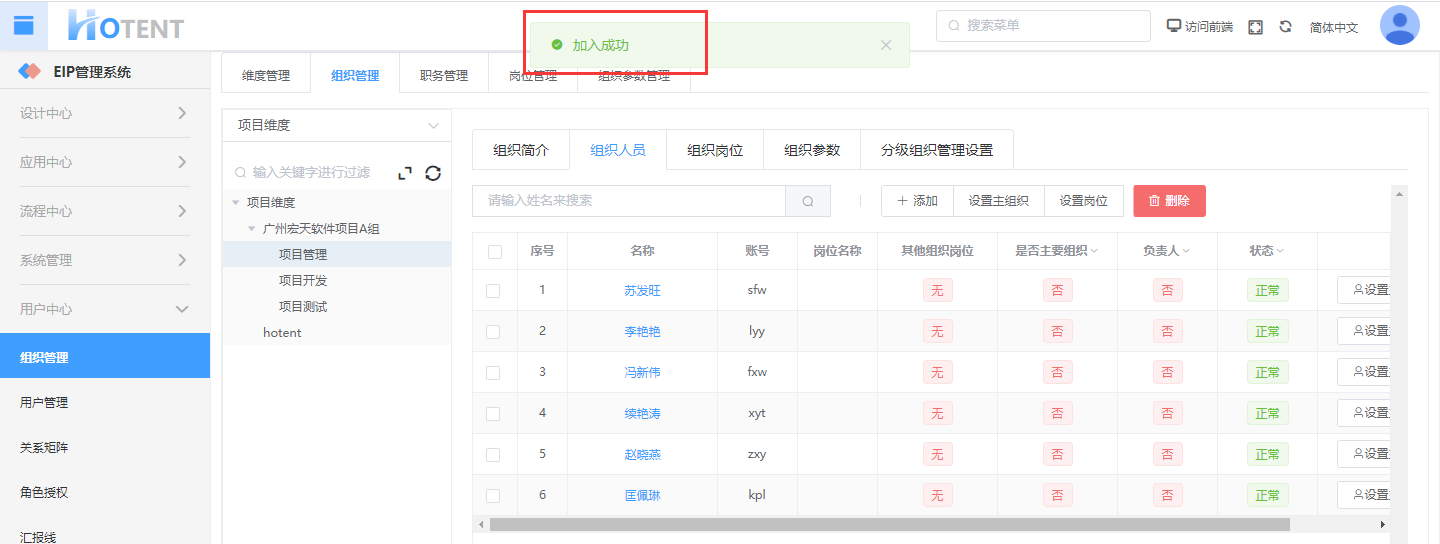Screen dimensions: 1440x544
Task: Select the checkbox for row 苏发旺
Action: (x=493, y=290)
